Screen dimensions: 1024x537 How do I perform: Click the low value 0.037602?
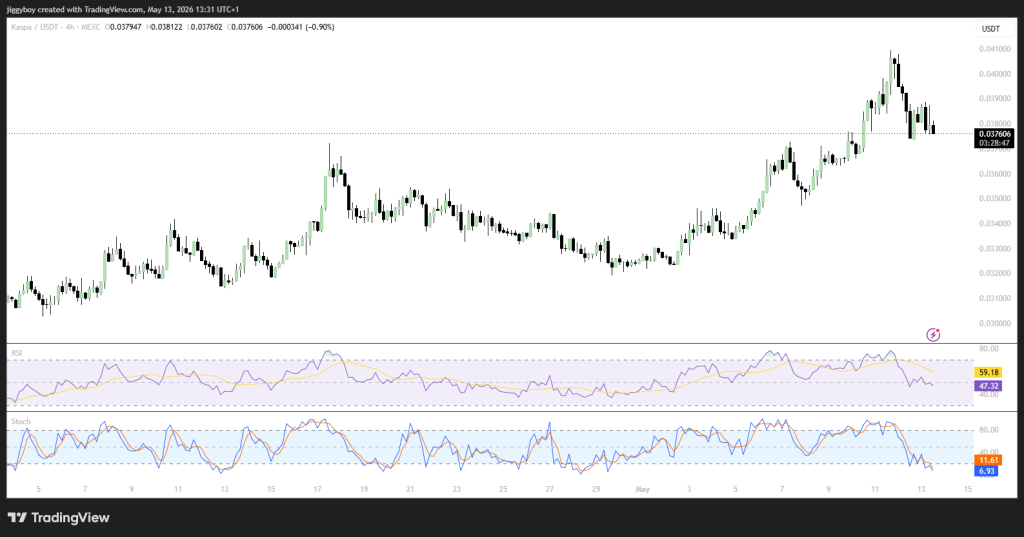coord(204,27)
